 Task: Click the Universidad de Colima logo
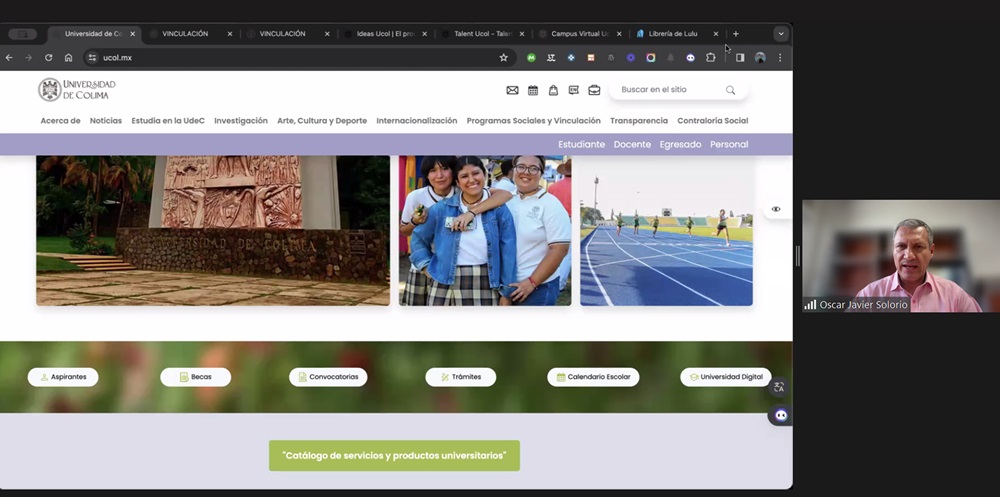(77, 90)
